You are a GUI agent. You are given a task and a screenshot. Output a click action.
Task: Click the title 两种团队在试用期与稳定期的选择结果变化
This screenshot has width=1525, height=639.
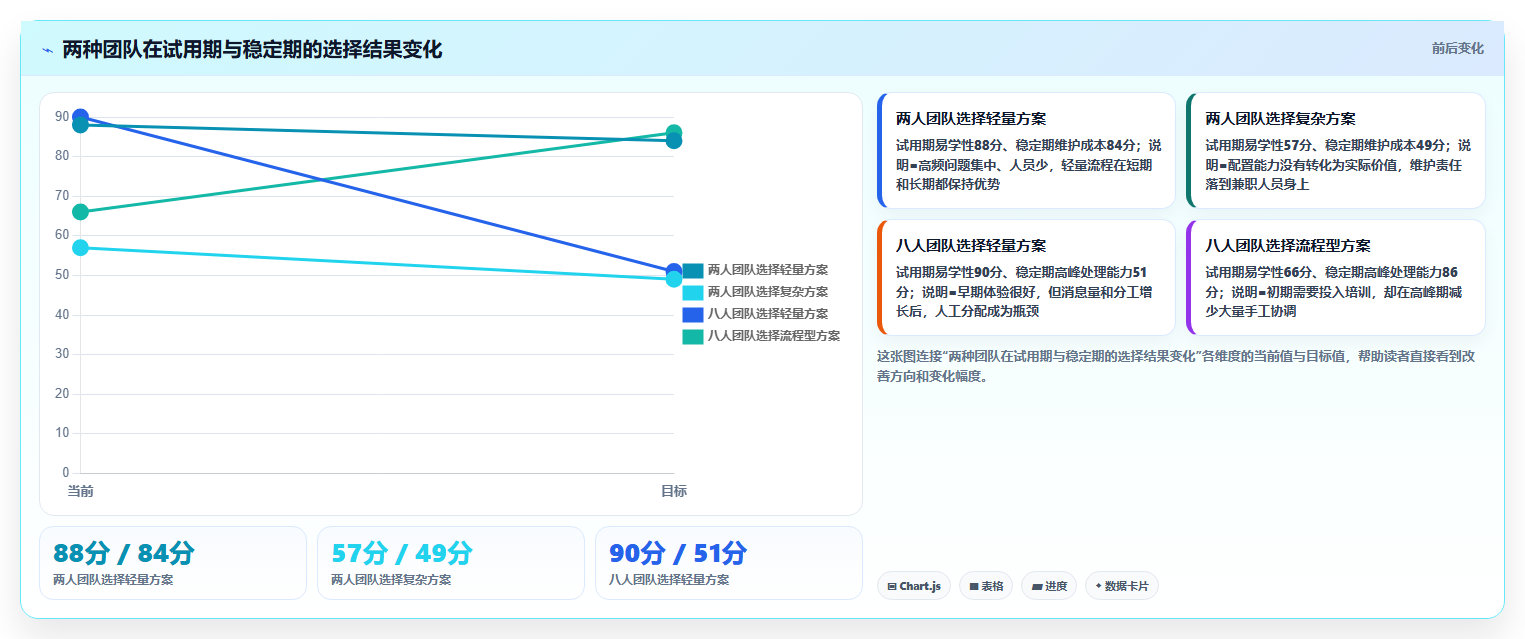coord(252,50)
